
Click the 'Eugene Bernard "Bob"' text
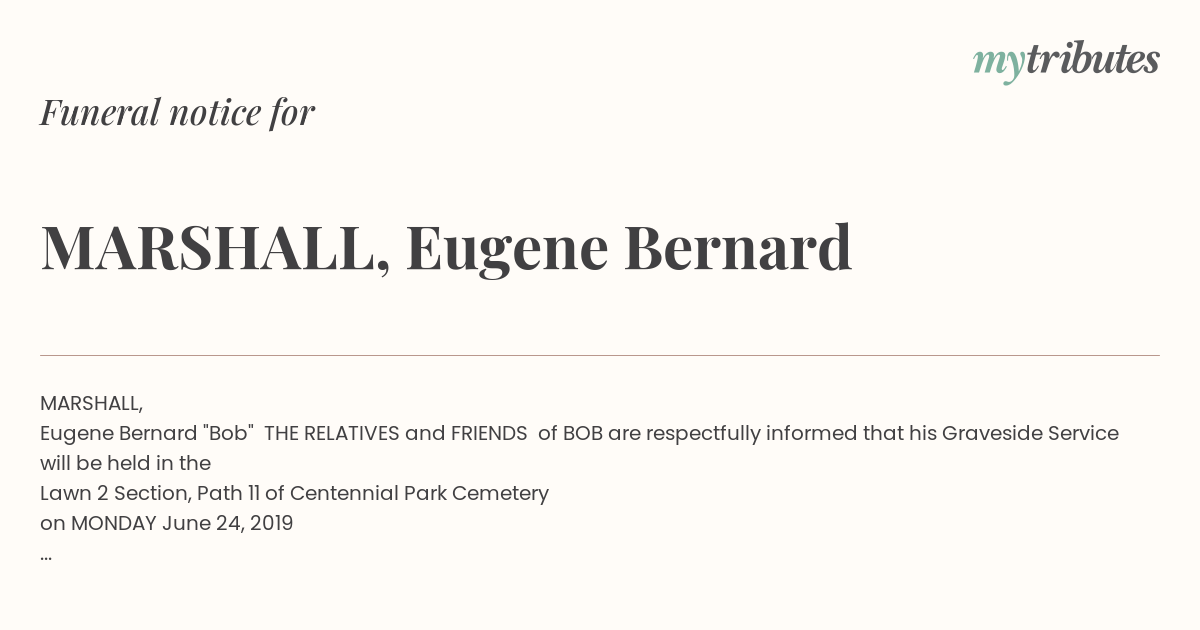tap(146, 433)
